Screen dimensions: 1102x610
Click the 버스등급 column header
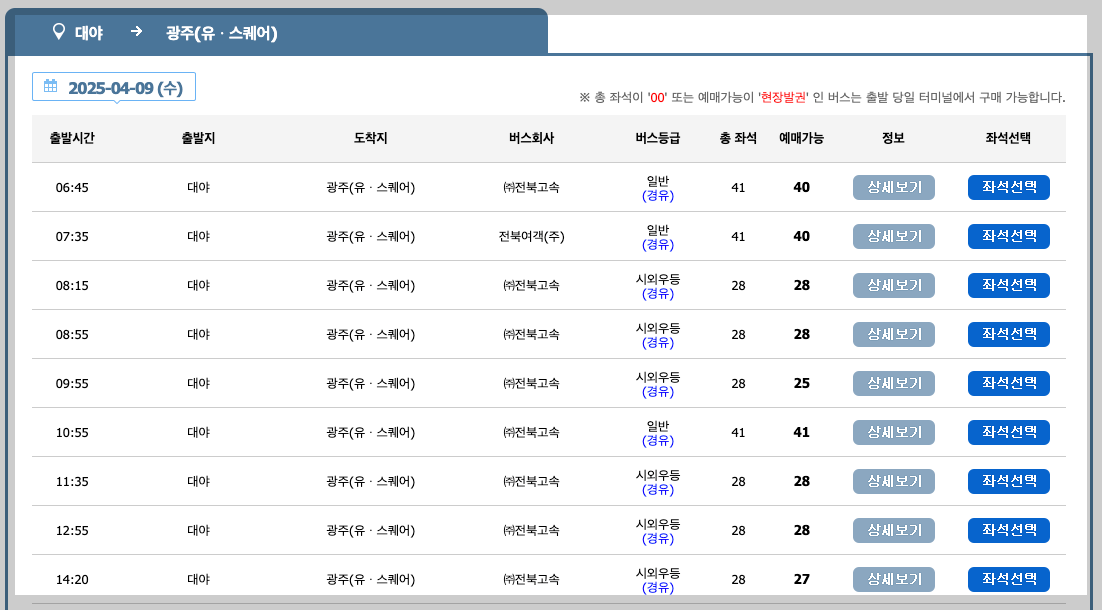659,139
